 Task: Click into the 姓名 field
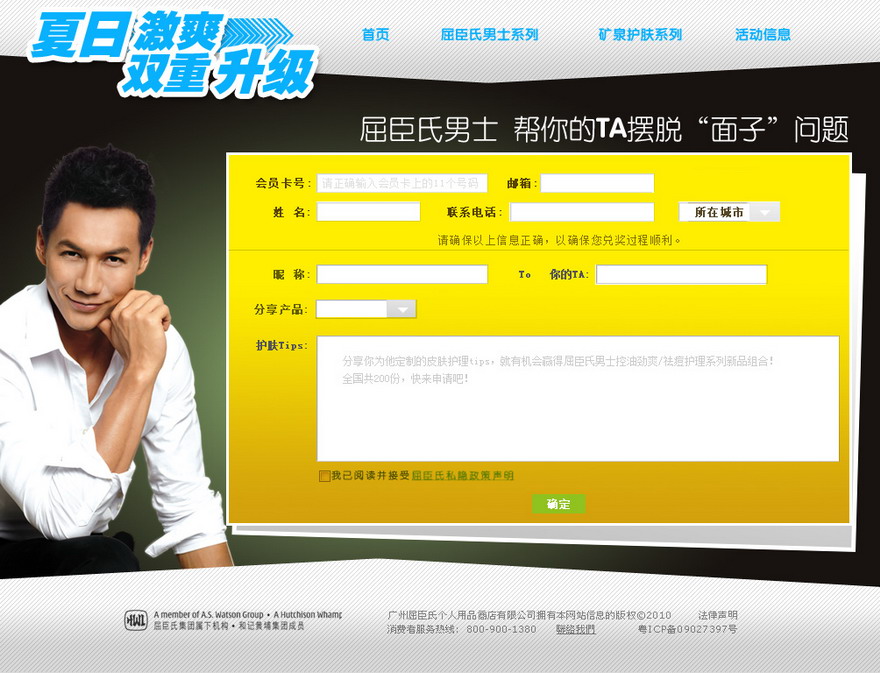pos(368,212)
